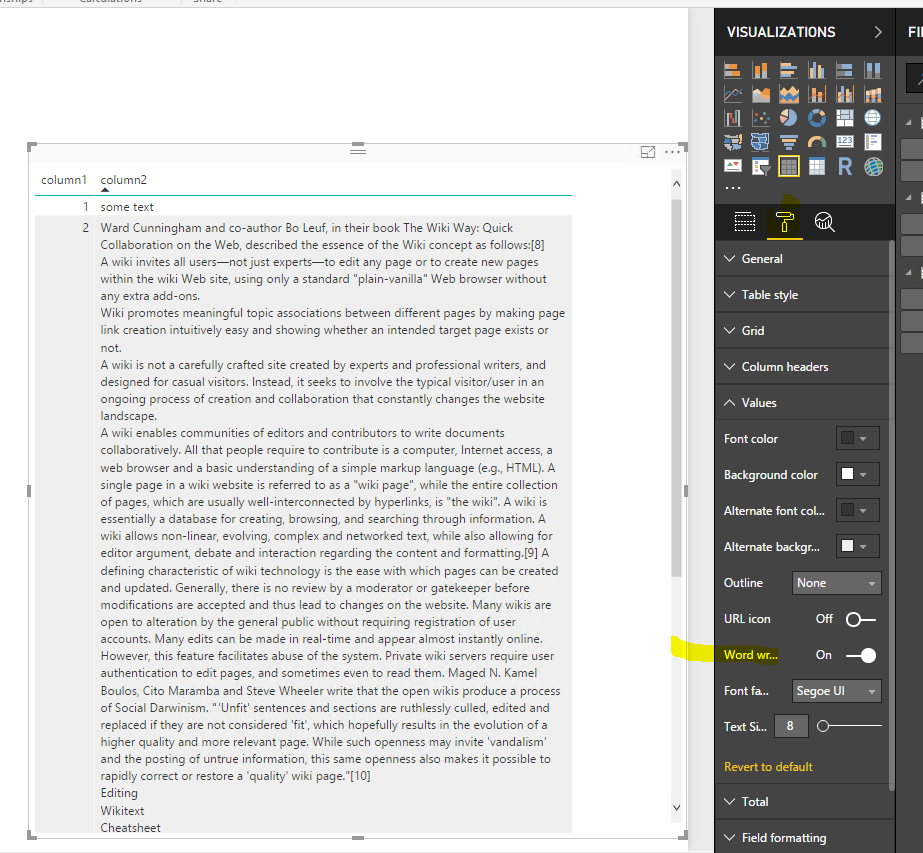
Task: Click the Text Size value field
Action: 791,726
